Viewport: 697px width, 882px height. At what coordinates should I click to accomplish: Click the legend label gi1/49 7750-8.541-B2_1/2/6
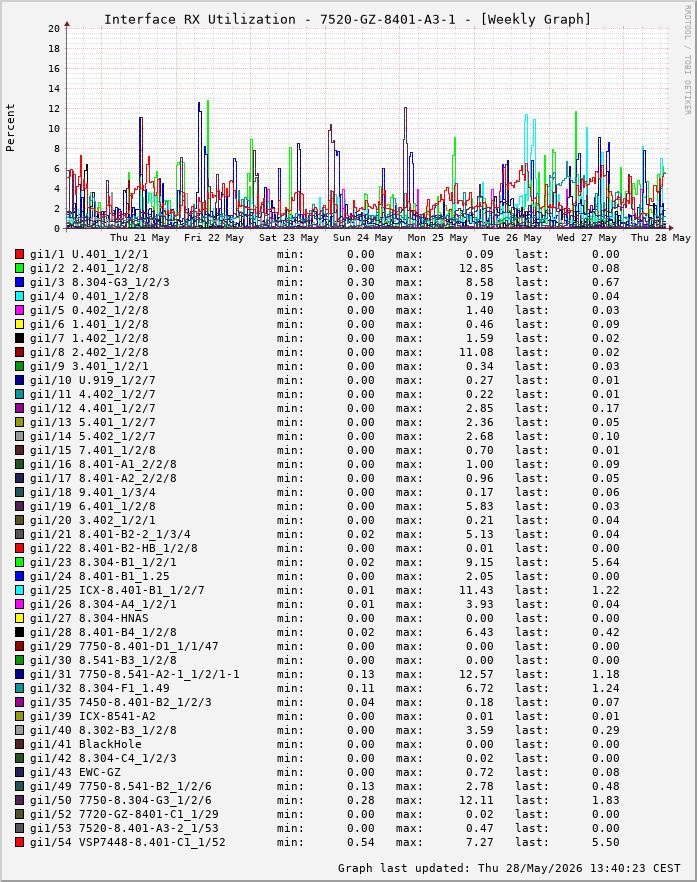pos(120,786)
